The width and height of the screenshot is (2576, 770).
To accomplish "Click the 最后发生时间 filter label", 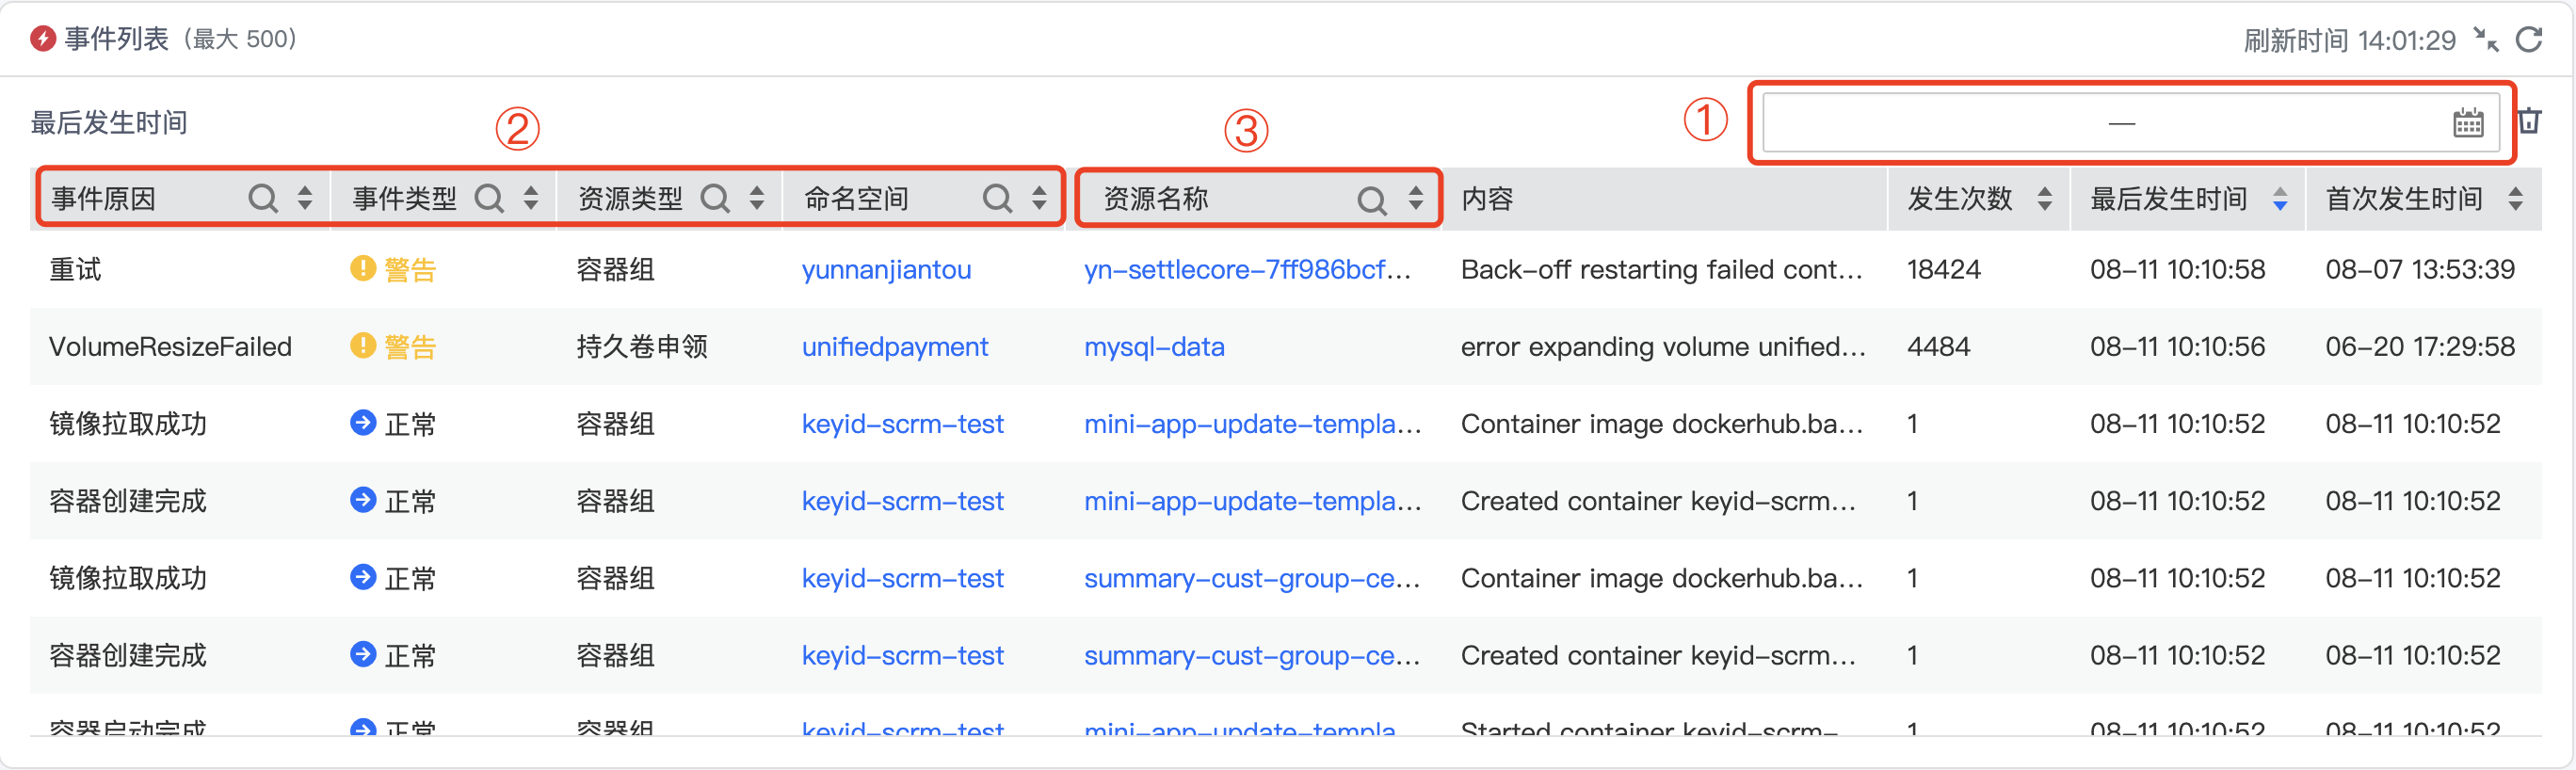I will pyautogui.click(x=109, y=123).
